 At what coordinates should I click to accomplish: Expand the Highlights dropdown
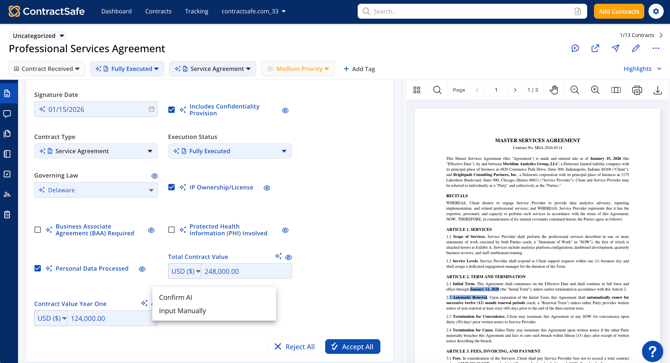[x=642, y=69]
